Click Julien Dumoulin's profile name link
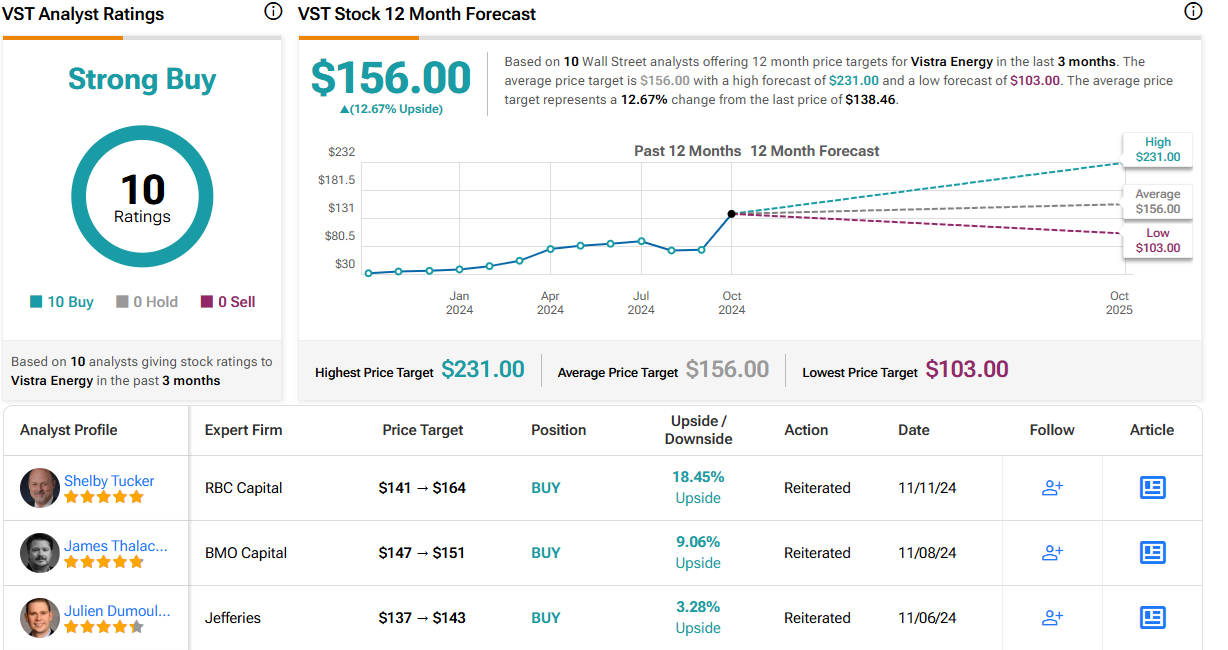The width and height of the screenshot is (1228, 650). (x=117, y=611)
